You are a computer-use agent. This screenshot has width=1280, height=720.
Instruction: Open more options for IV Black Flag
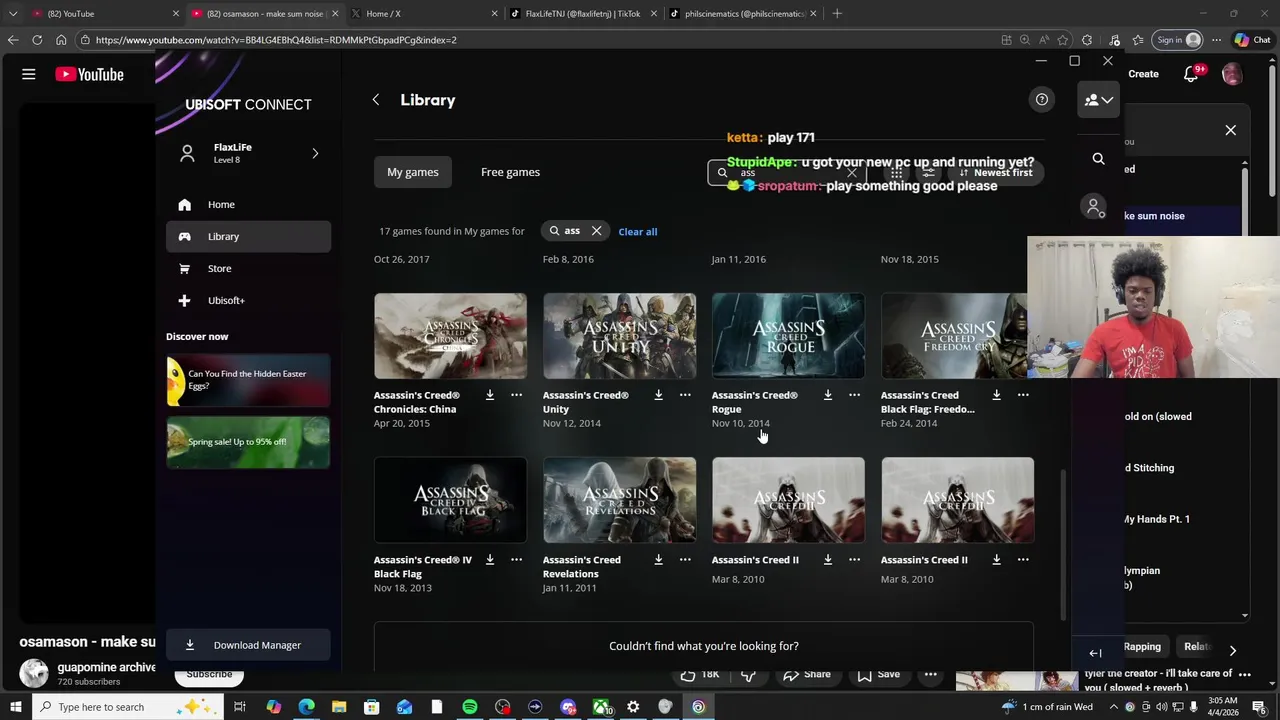(x=517, y=560)
